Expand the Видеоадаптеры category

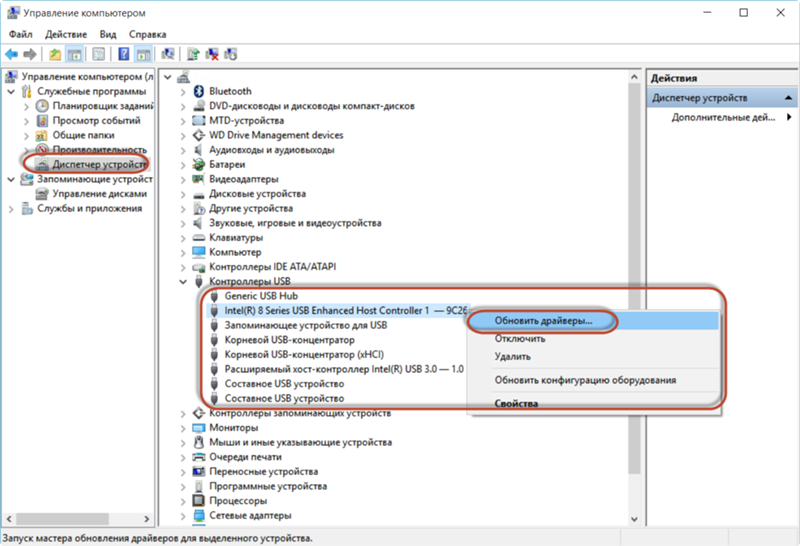tap(183, 180)
